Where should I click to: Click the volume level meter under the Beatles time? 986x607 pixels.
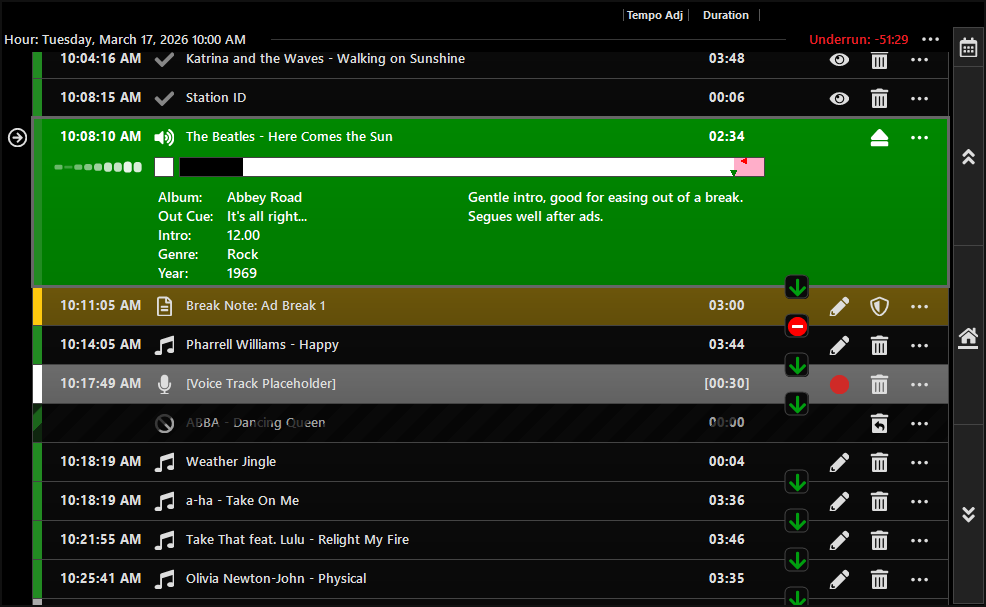click(x=98, y=167)
